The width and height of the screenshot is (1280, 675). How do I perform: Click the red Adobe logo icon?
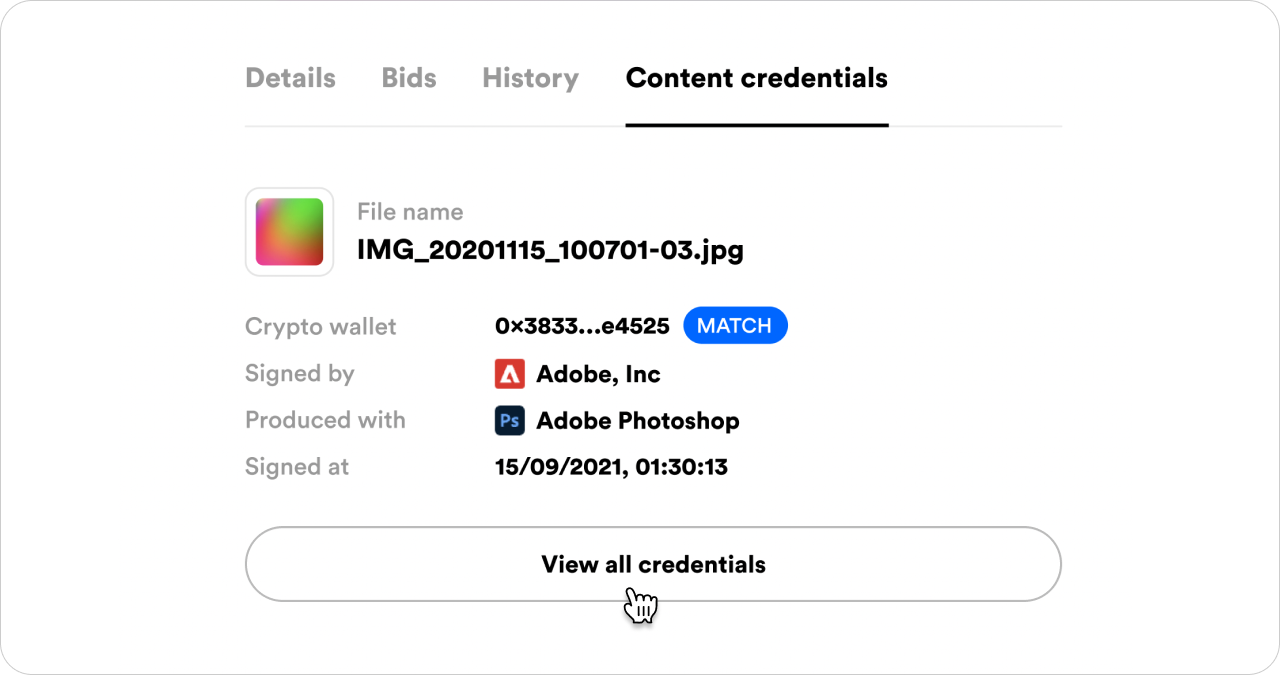510,374
